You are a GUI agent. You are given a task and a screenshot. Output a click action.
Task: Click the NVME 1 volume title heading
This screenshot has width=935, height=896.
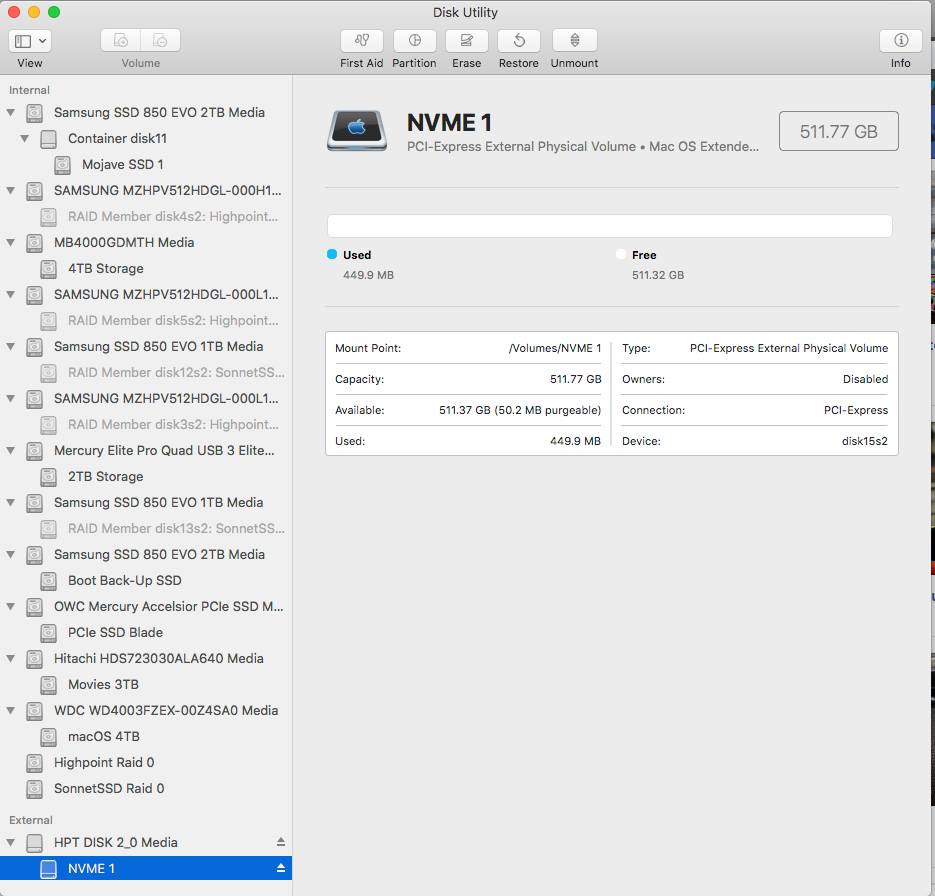point(449,123)
